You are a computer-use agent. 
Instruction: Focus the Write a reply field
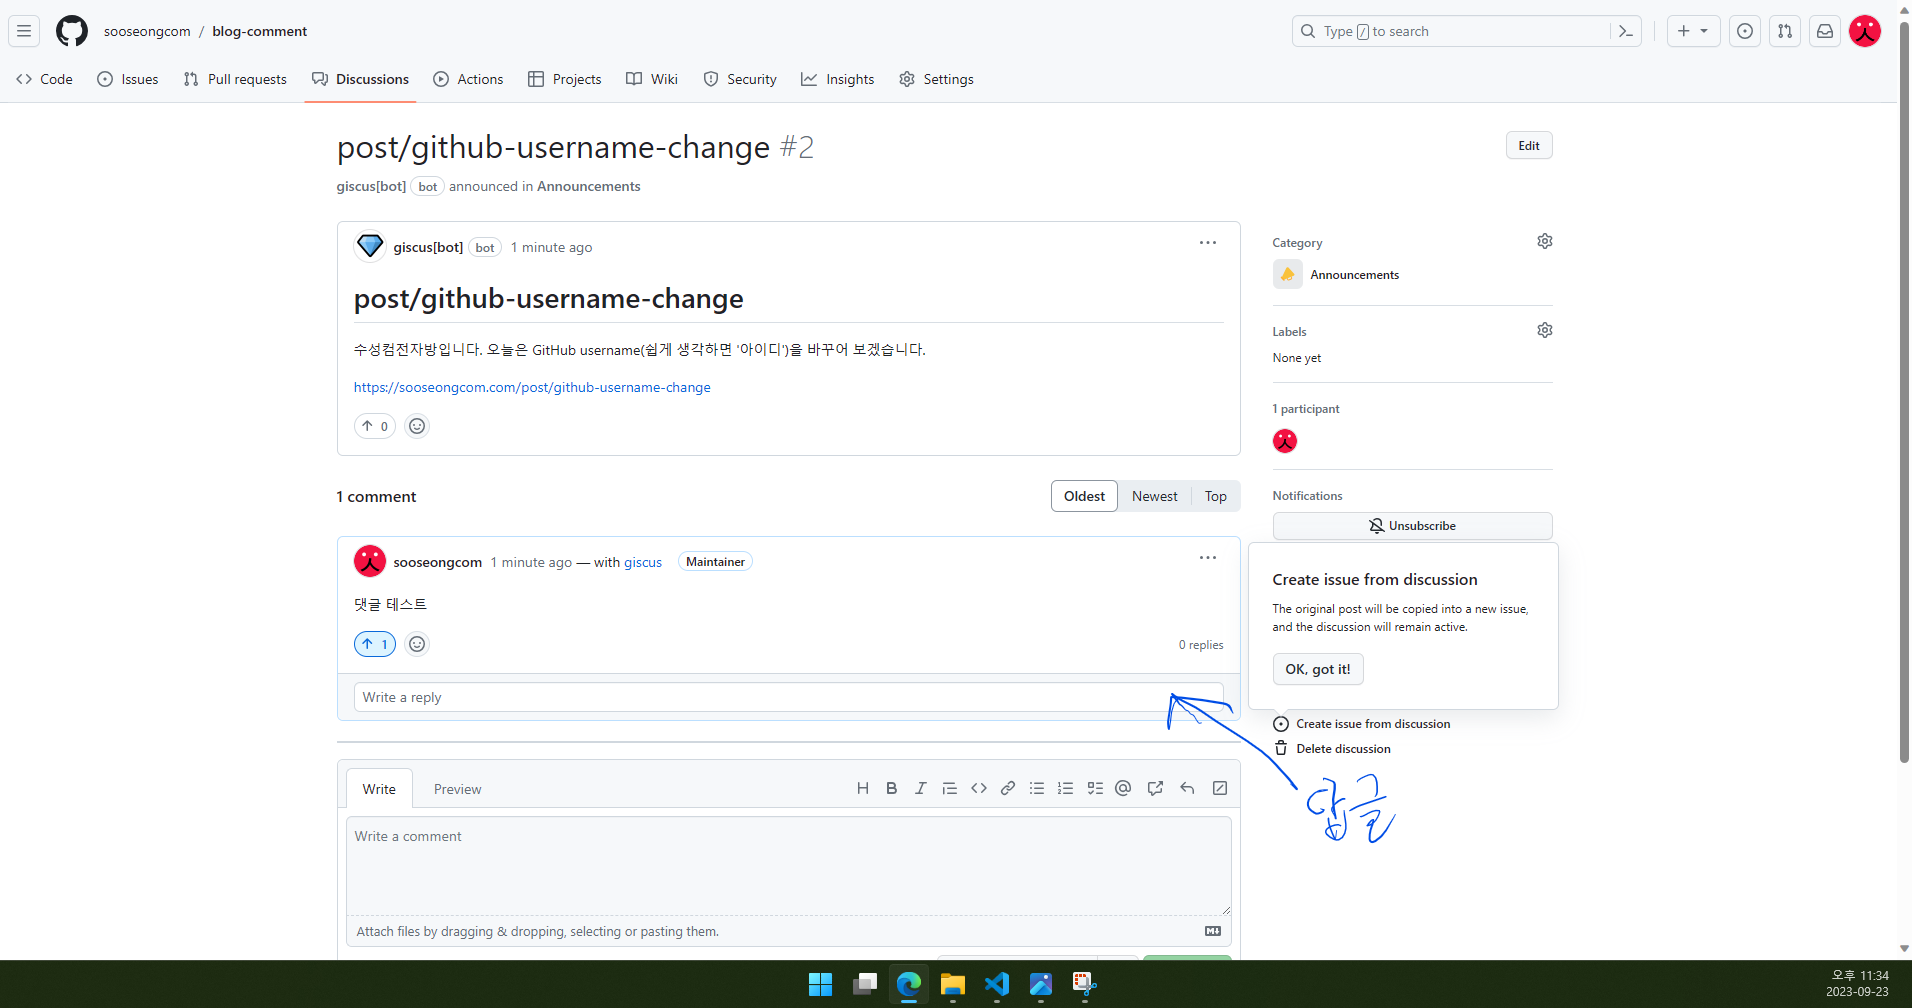pyautogui.click(x=788, y=697)
